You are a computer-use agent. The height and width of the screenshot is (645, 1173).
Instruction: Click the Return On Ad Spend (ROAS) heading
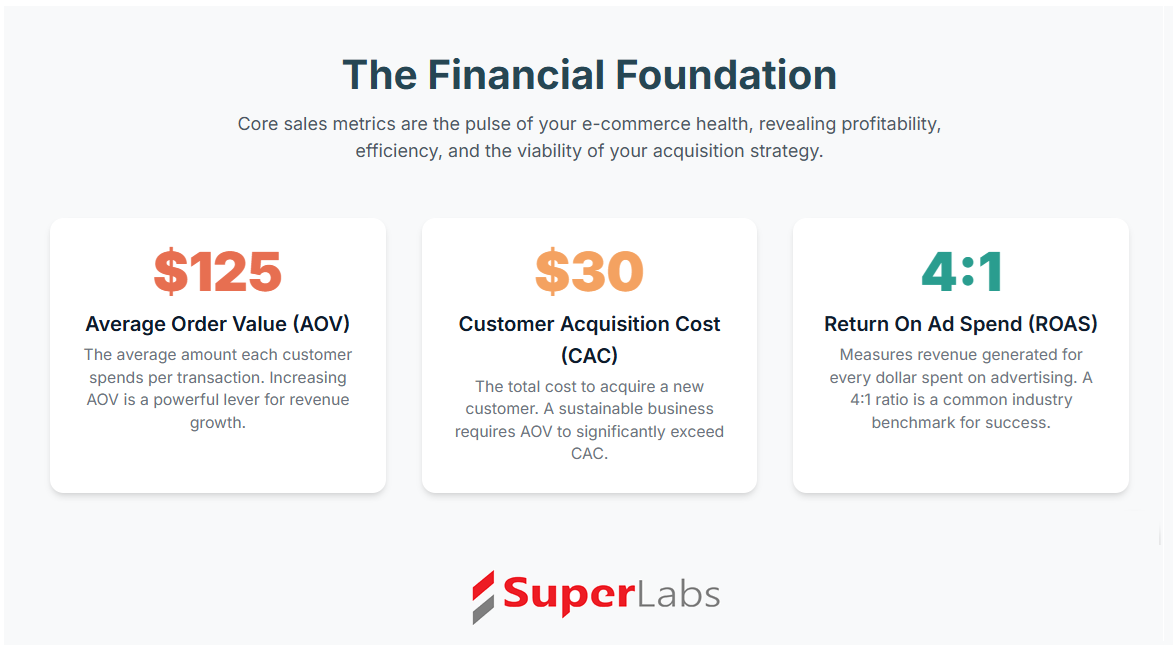(961, 324)
